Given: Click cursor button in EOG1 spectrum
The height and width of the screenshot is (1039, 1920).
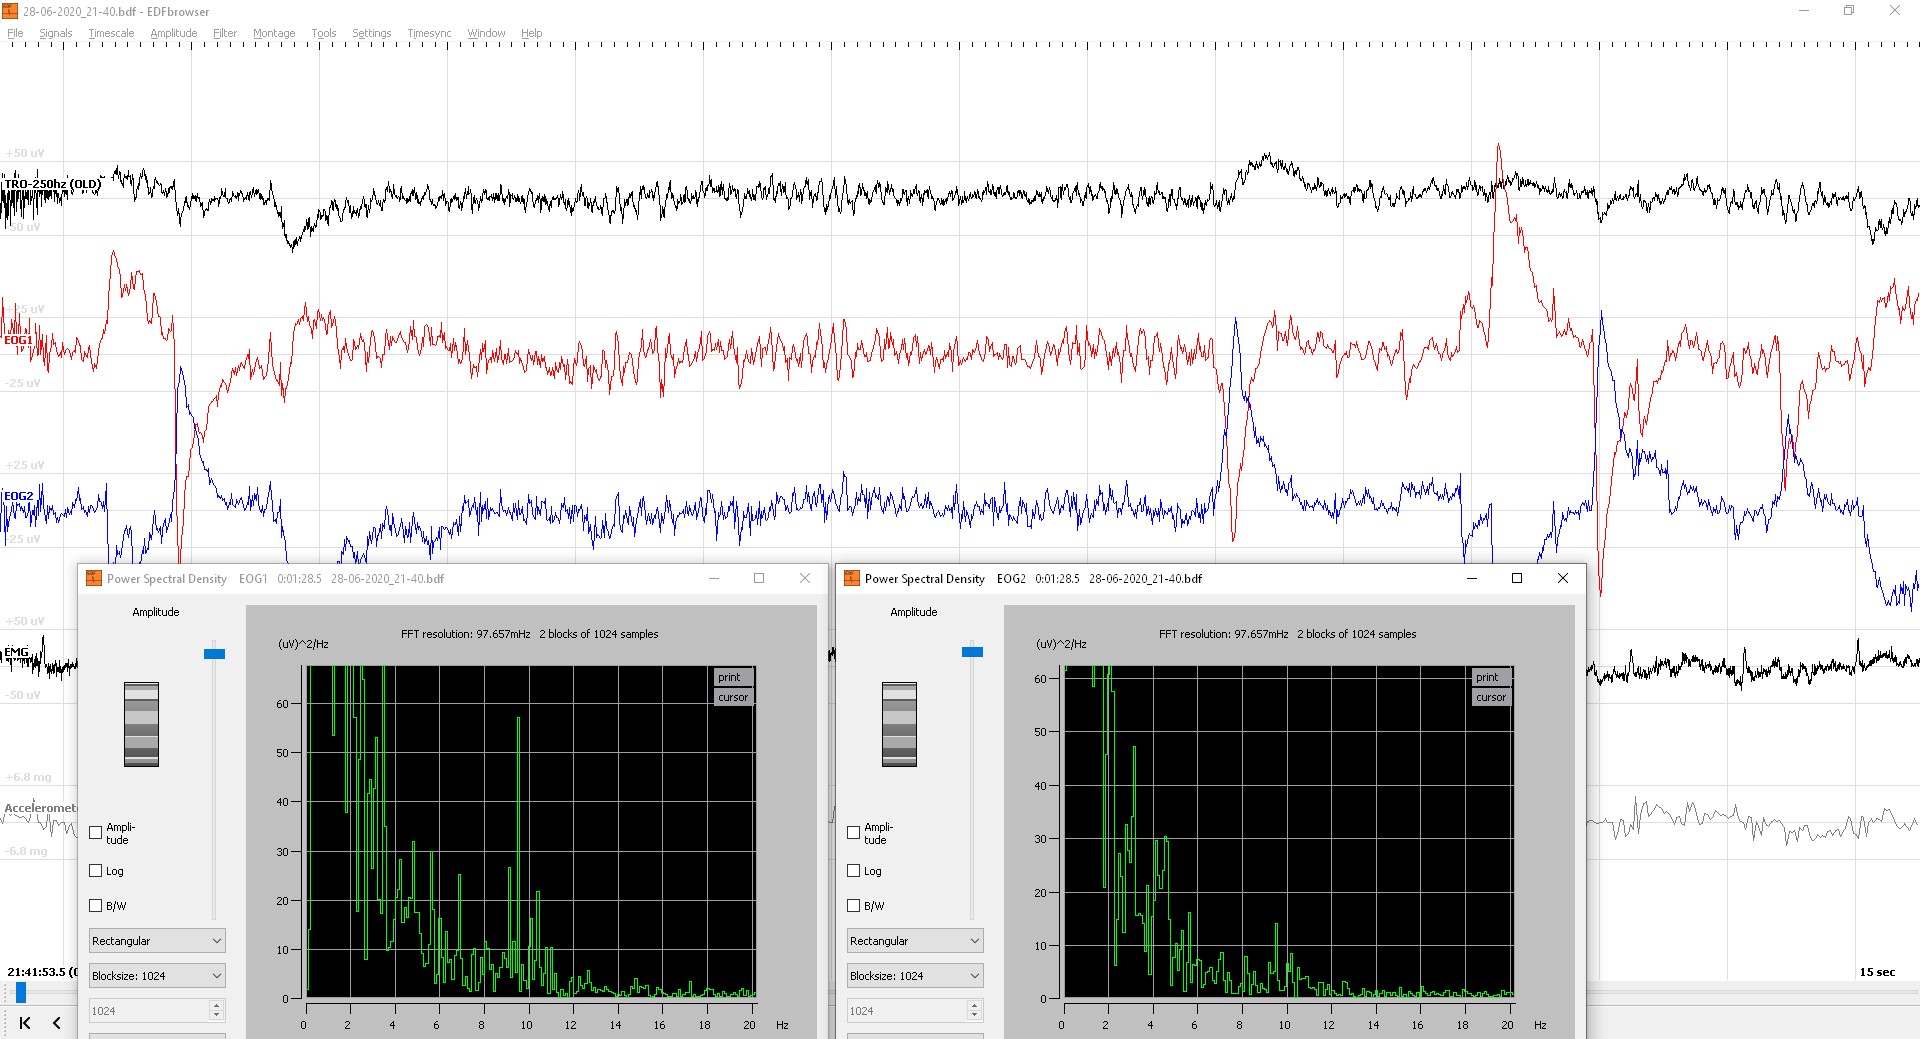Looking at the screenshot, I should pyautogui.click(x=733, y=697).
